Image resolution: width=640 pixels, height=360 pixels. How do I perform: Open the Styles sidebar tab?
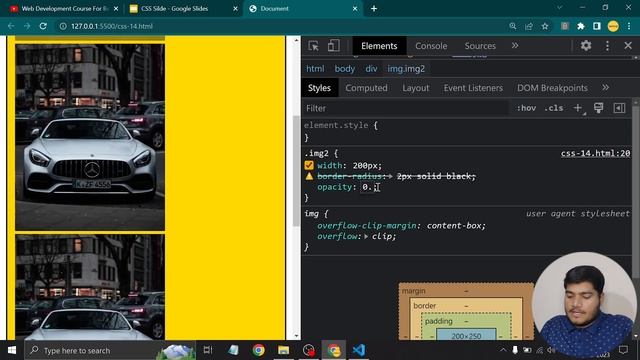pos(319,88)
